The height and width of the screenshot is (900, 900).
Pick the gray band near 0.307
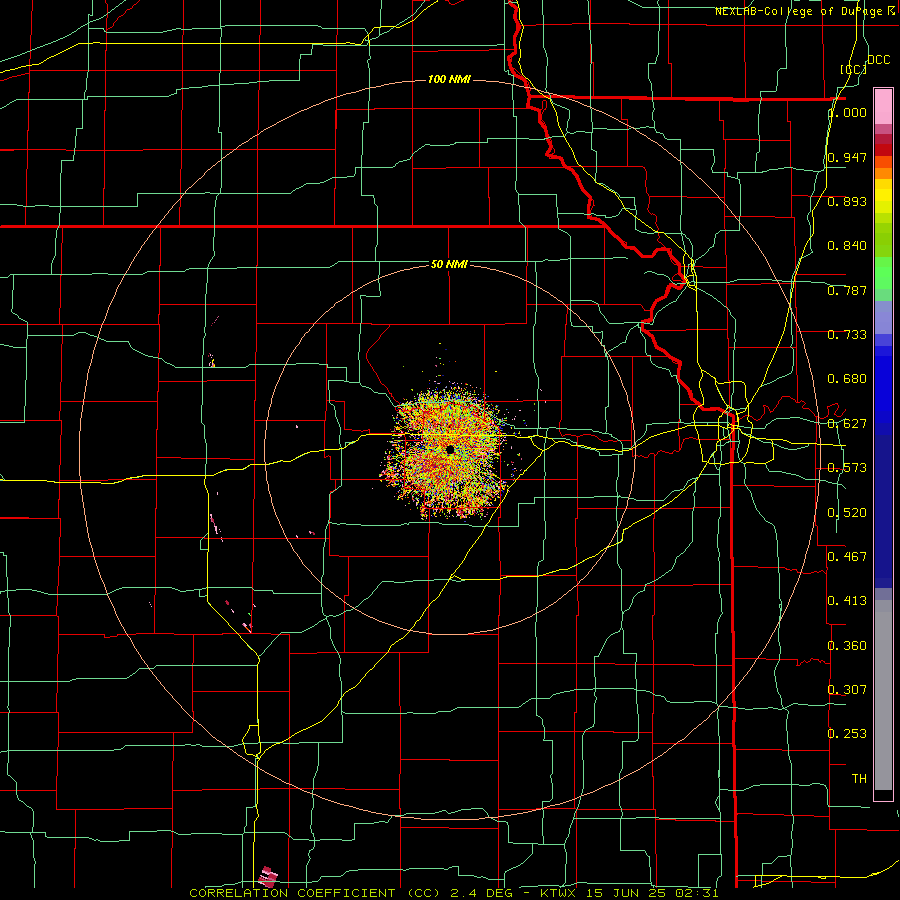[x=883, y=695]
